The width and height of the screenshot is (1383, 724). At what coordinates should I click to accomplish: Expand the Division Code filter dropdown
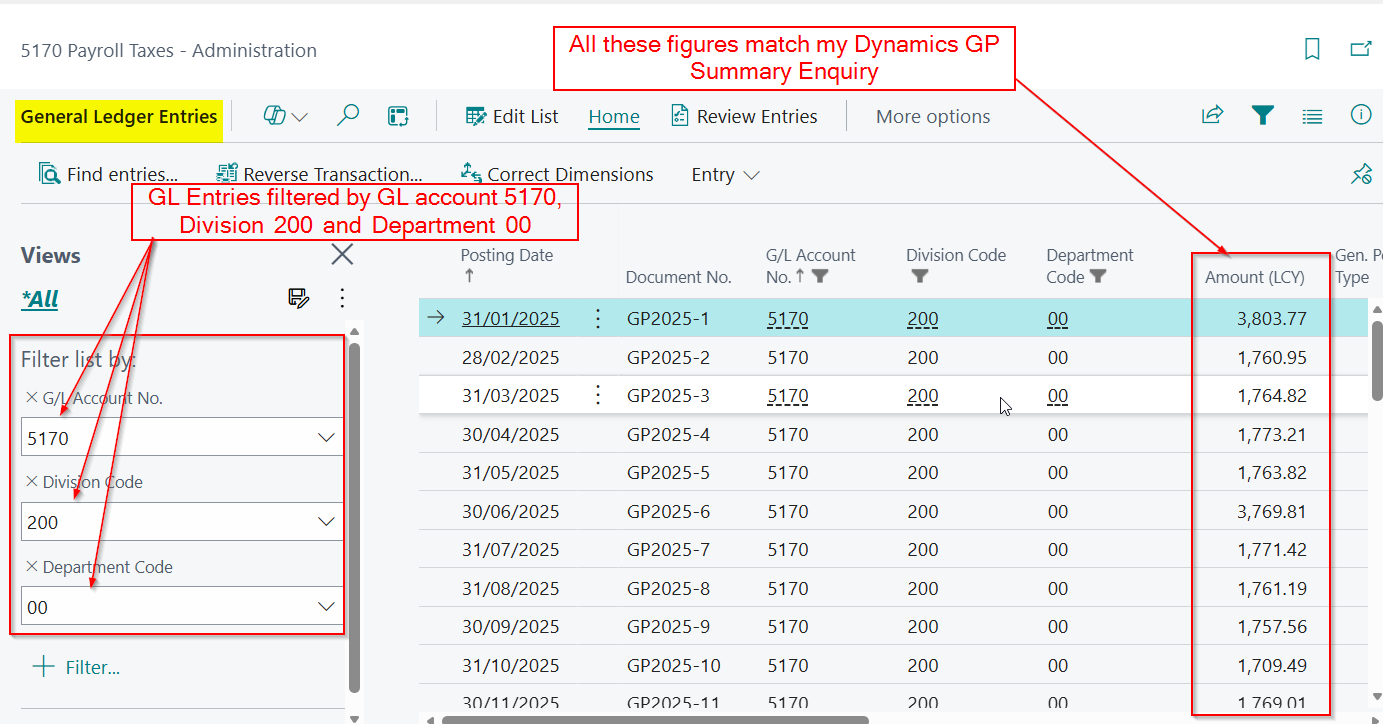[x=325, y=522]
